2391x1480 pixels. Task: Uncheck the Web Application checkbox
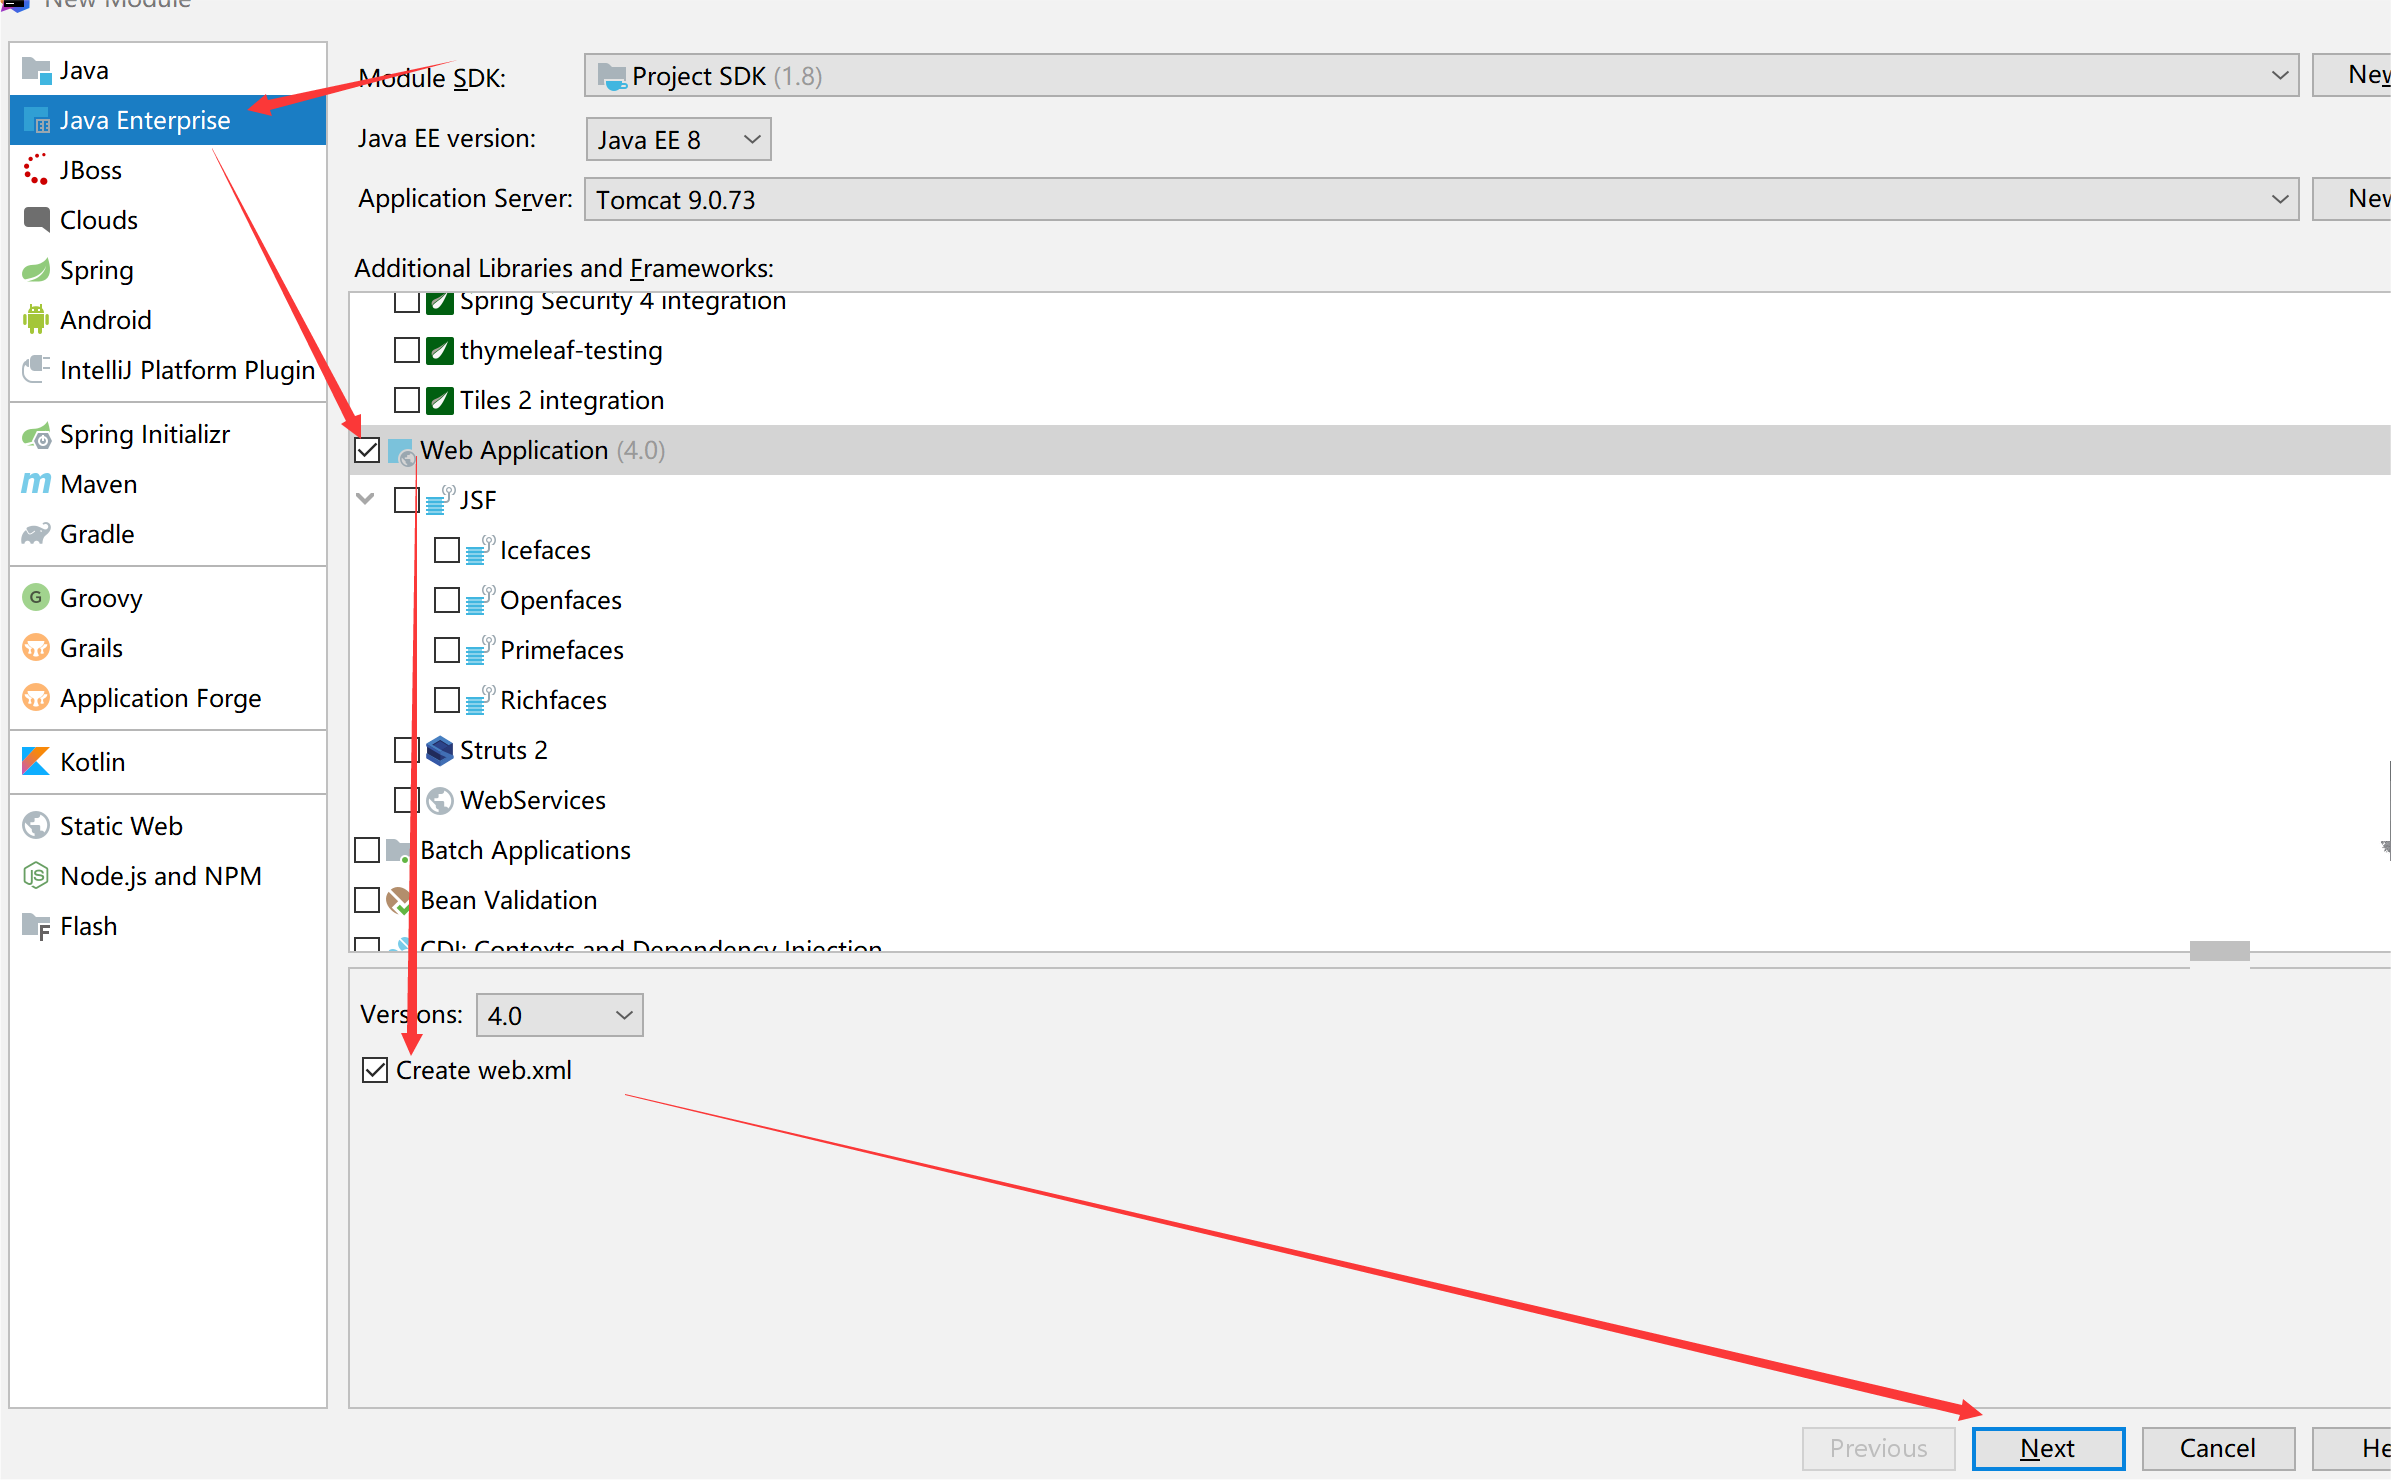367,450
